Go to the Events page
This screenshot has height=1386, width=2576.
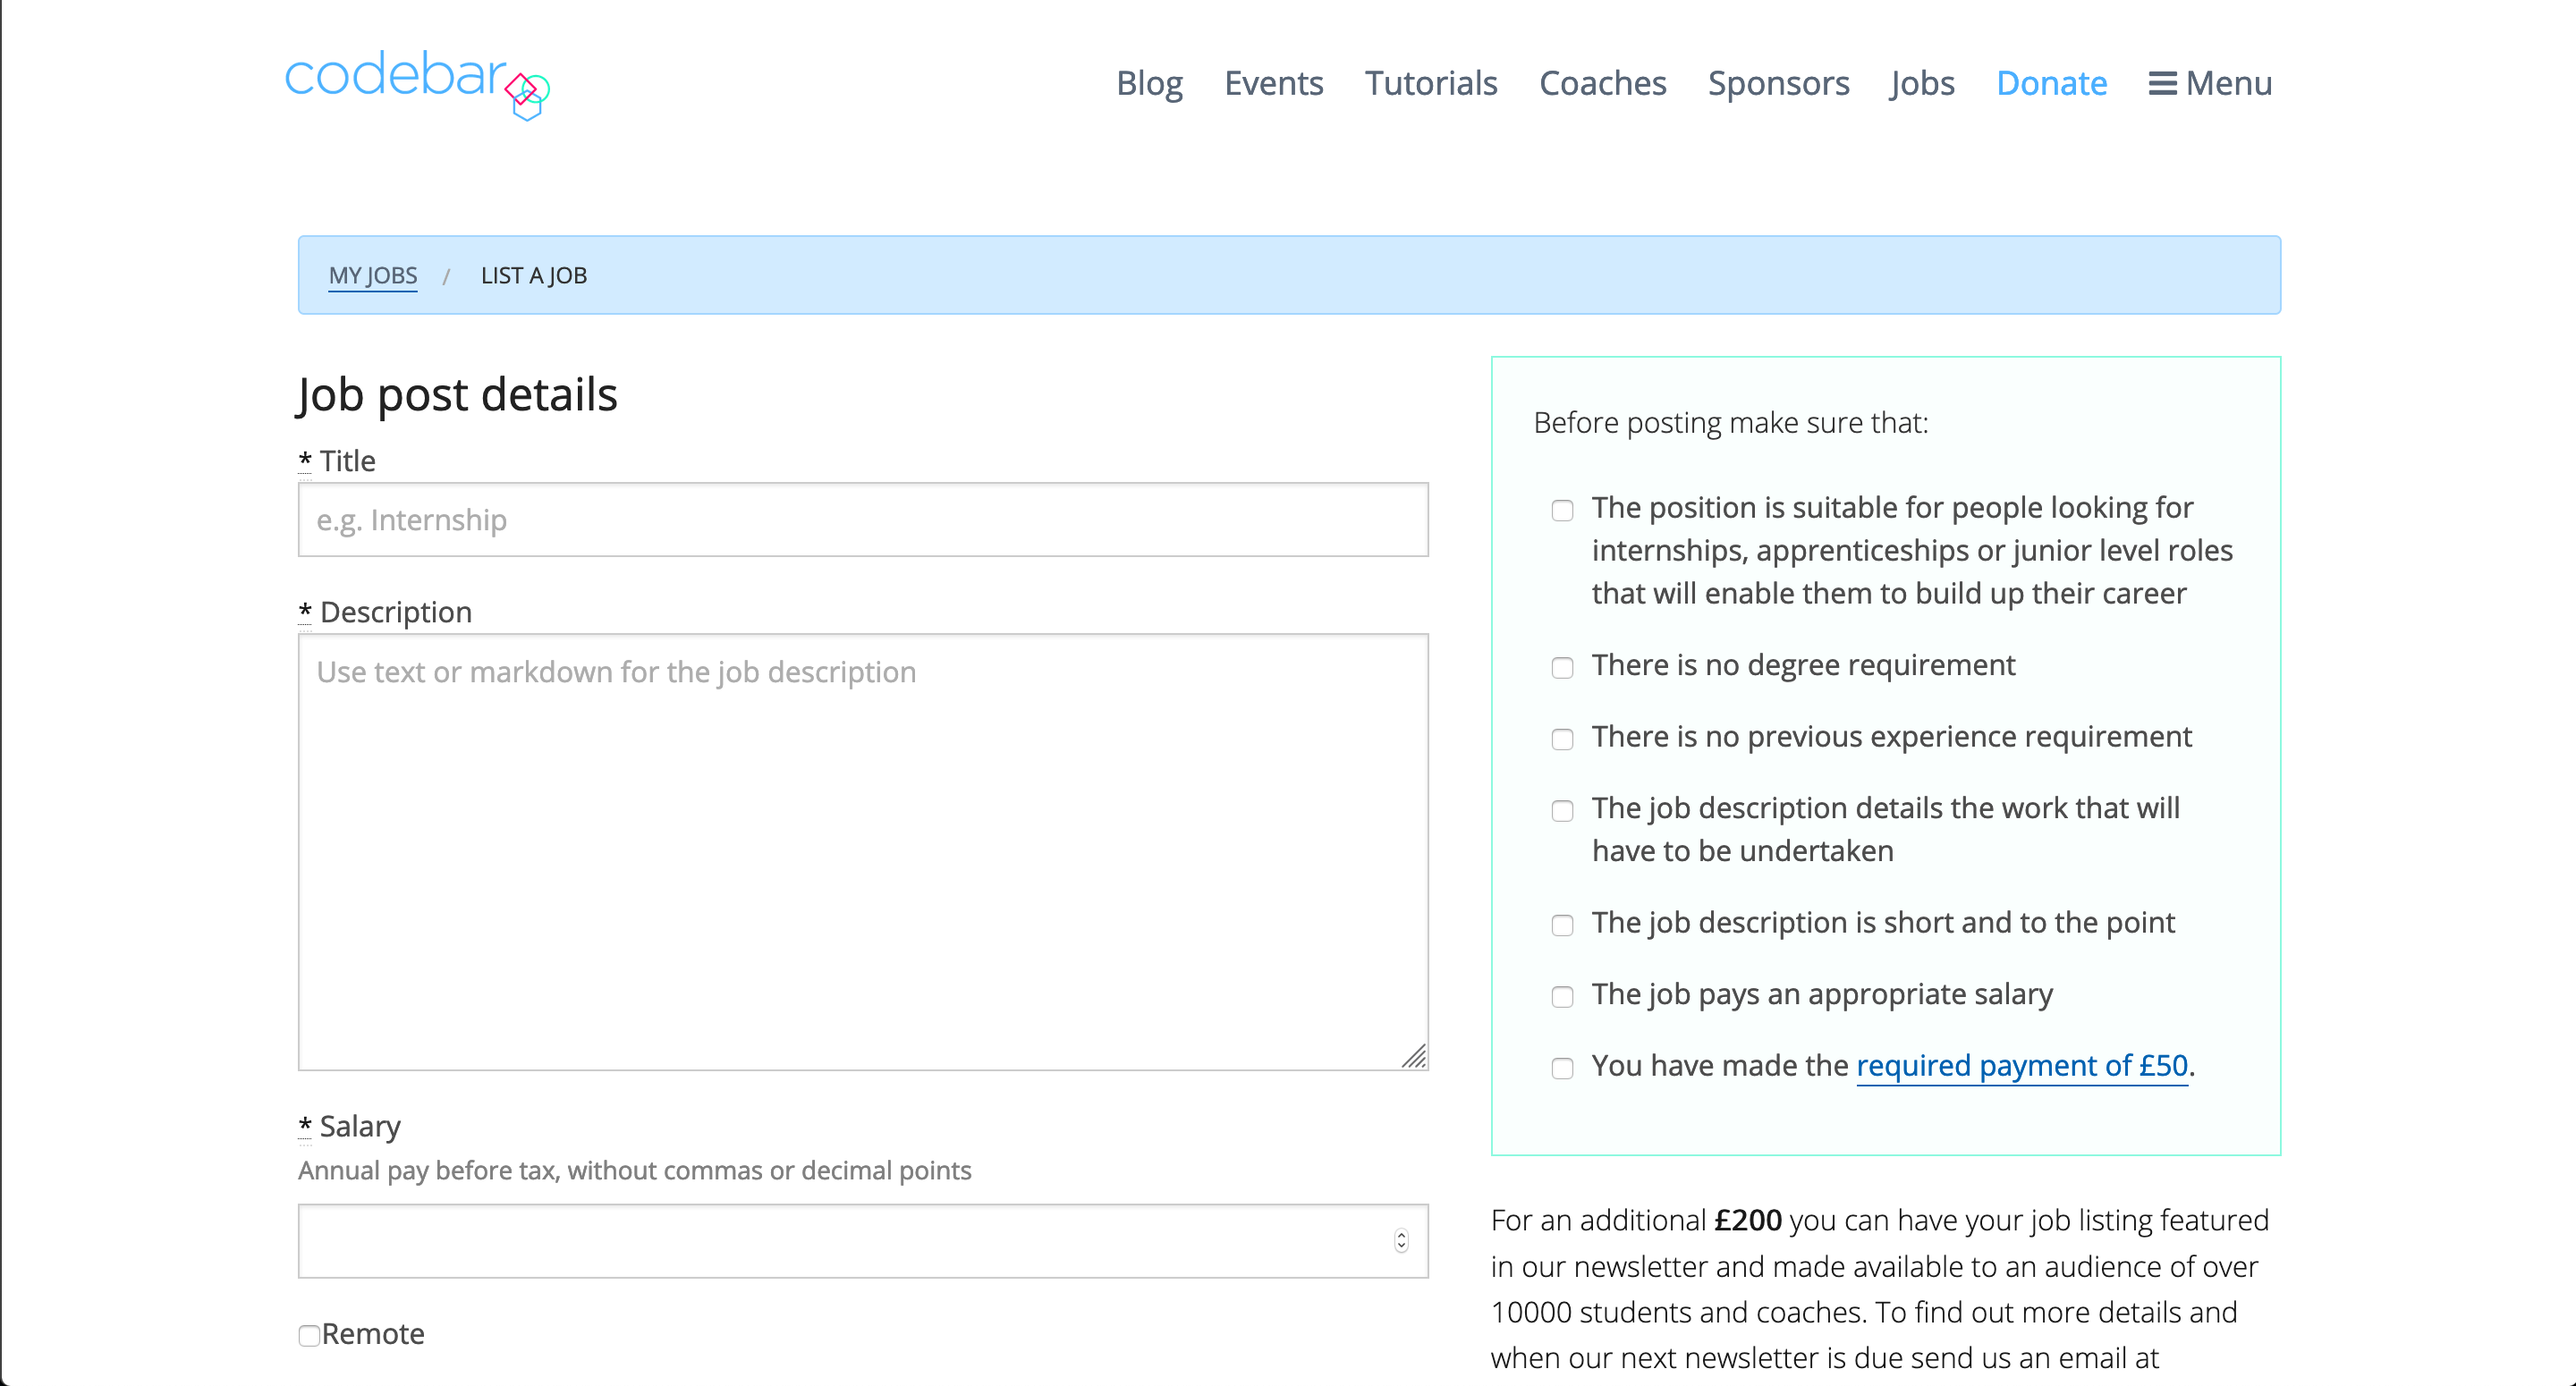pyautogui.click(x=1273, y=83)
